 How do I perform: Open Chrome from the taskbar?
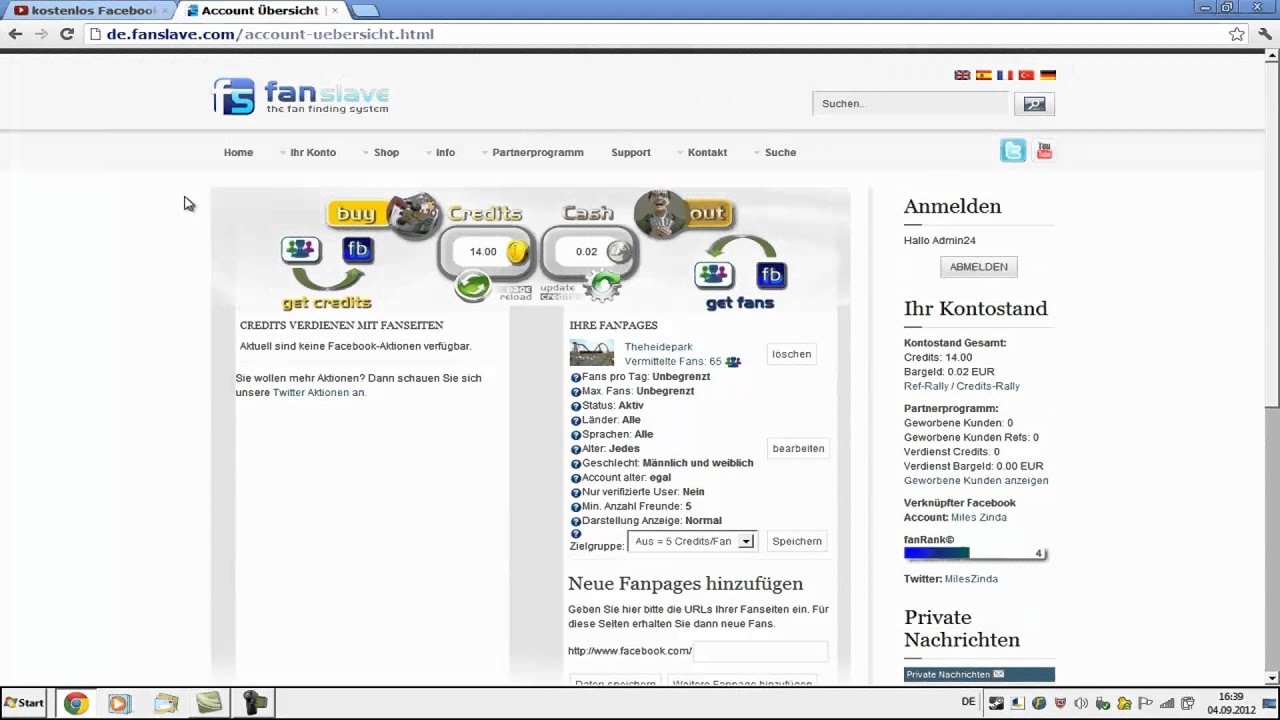tap(75, 703)
